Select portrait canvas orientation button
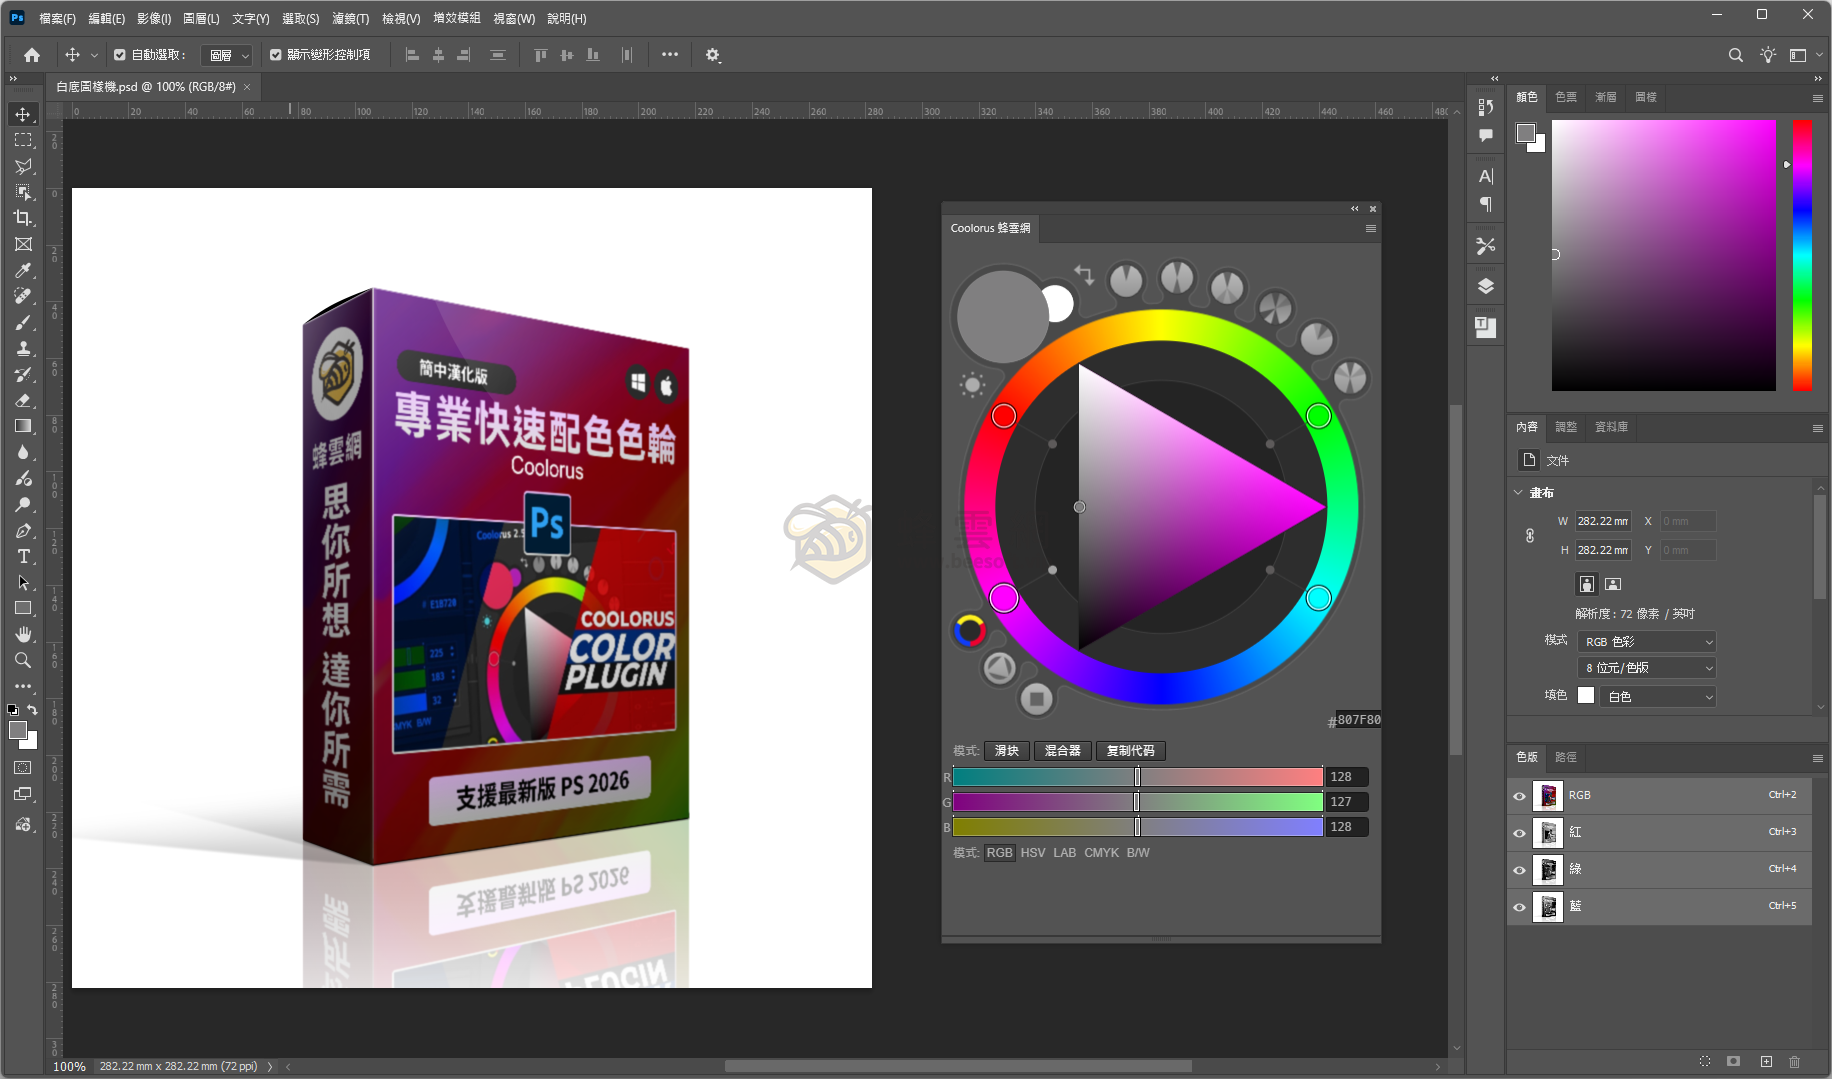The height and width of the screenshot is (1079, 1832). (1587, 584)
